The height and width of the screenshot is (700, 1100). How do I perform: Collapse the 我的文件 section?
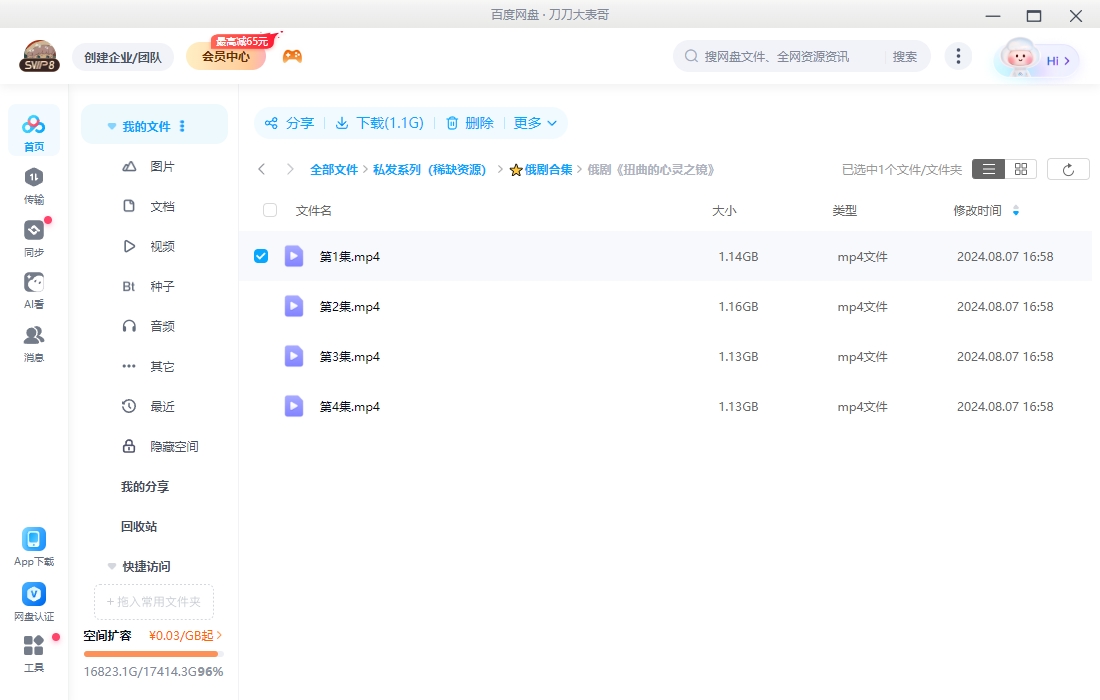coord(111,125)
